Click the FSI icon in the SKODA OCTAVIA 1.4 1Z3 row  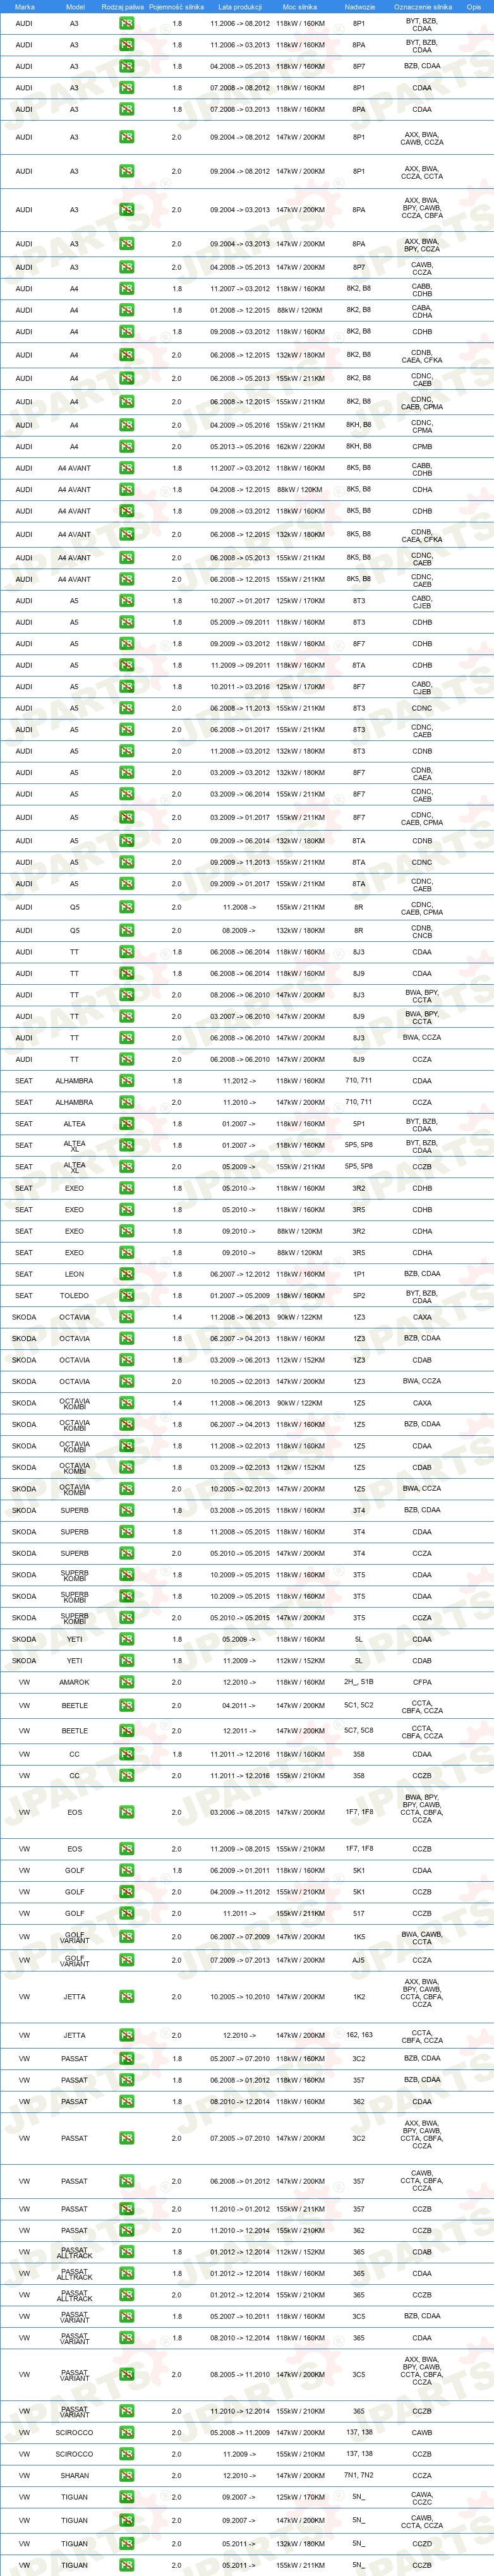[126, 1317]
